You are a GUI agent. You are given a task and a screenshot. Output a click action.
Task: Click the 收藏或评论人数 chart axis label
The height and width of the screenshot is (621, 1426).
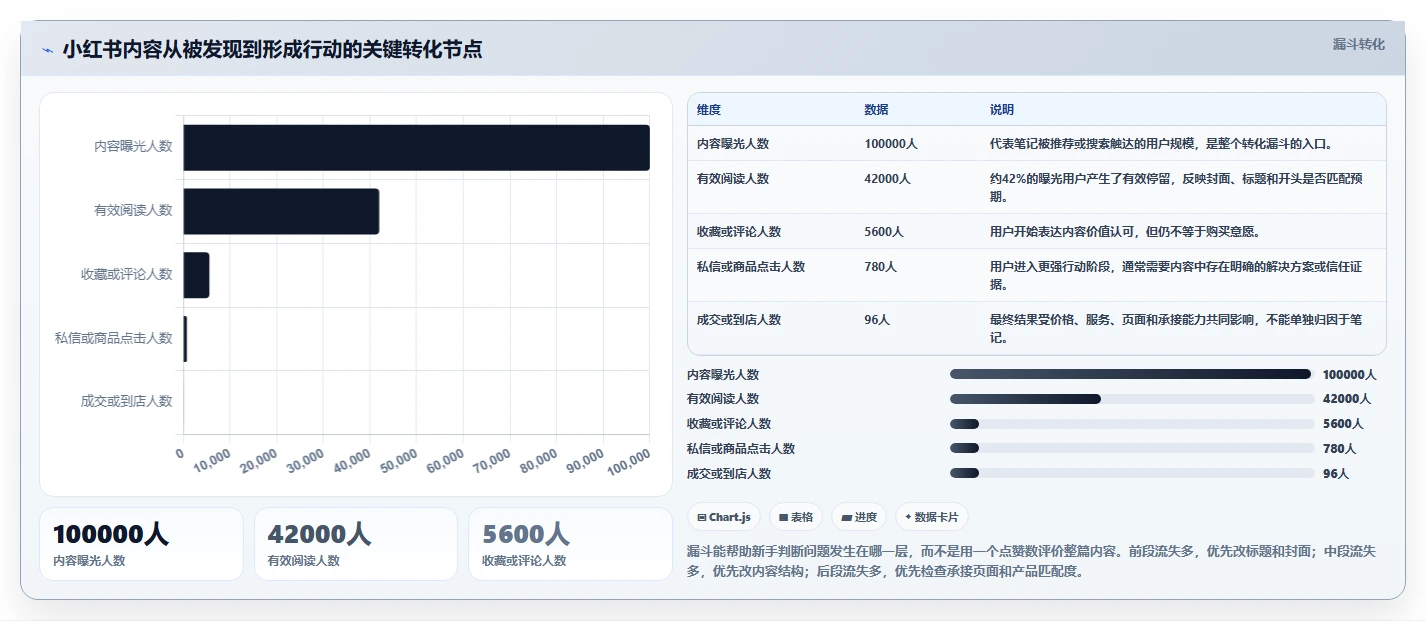click(x=127, y=274)
